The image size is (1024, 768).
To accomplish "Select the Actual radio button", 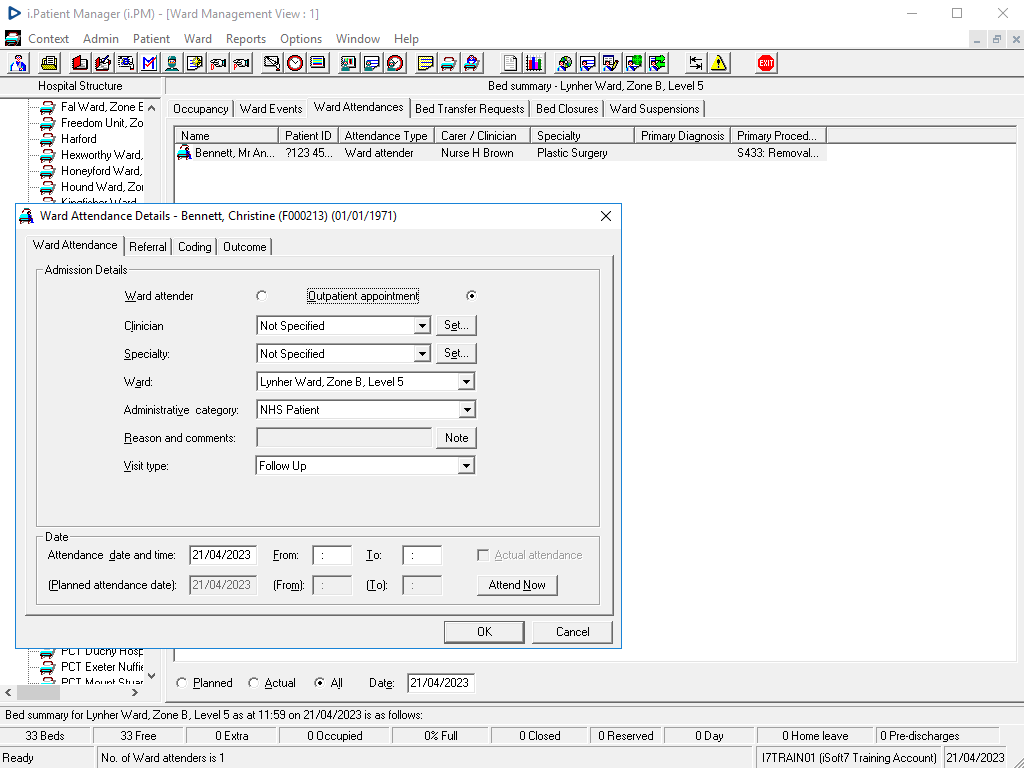I will click(253, 682).
